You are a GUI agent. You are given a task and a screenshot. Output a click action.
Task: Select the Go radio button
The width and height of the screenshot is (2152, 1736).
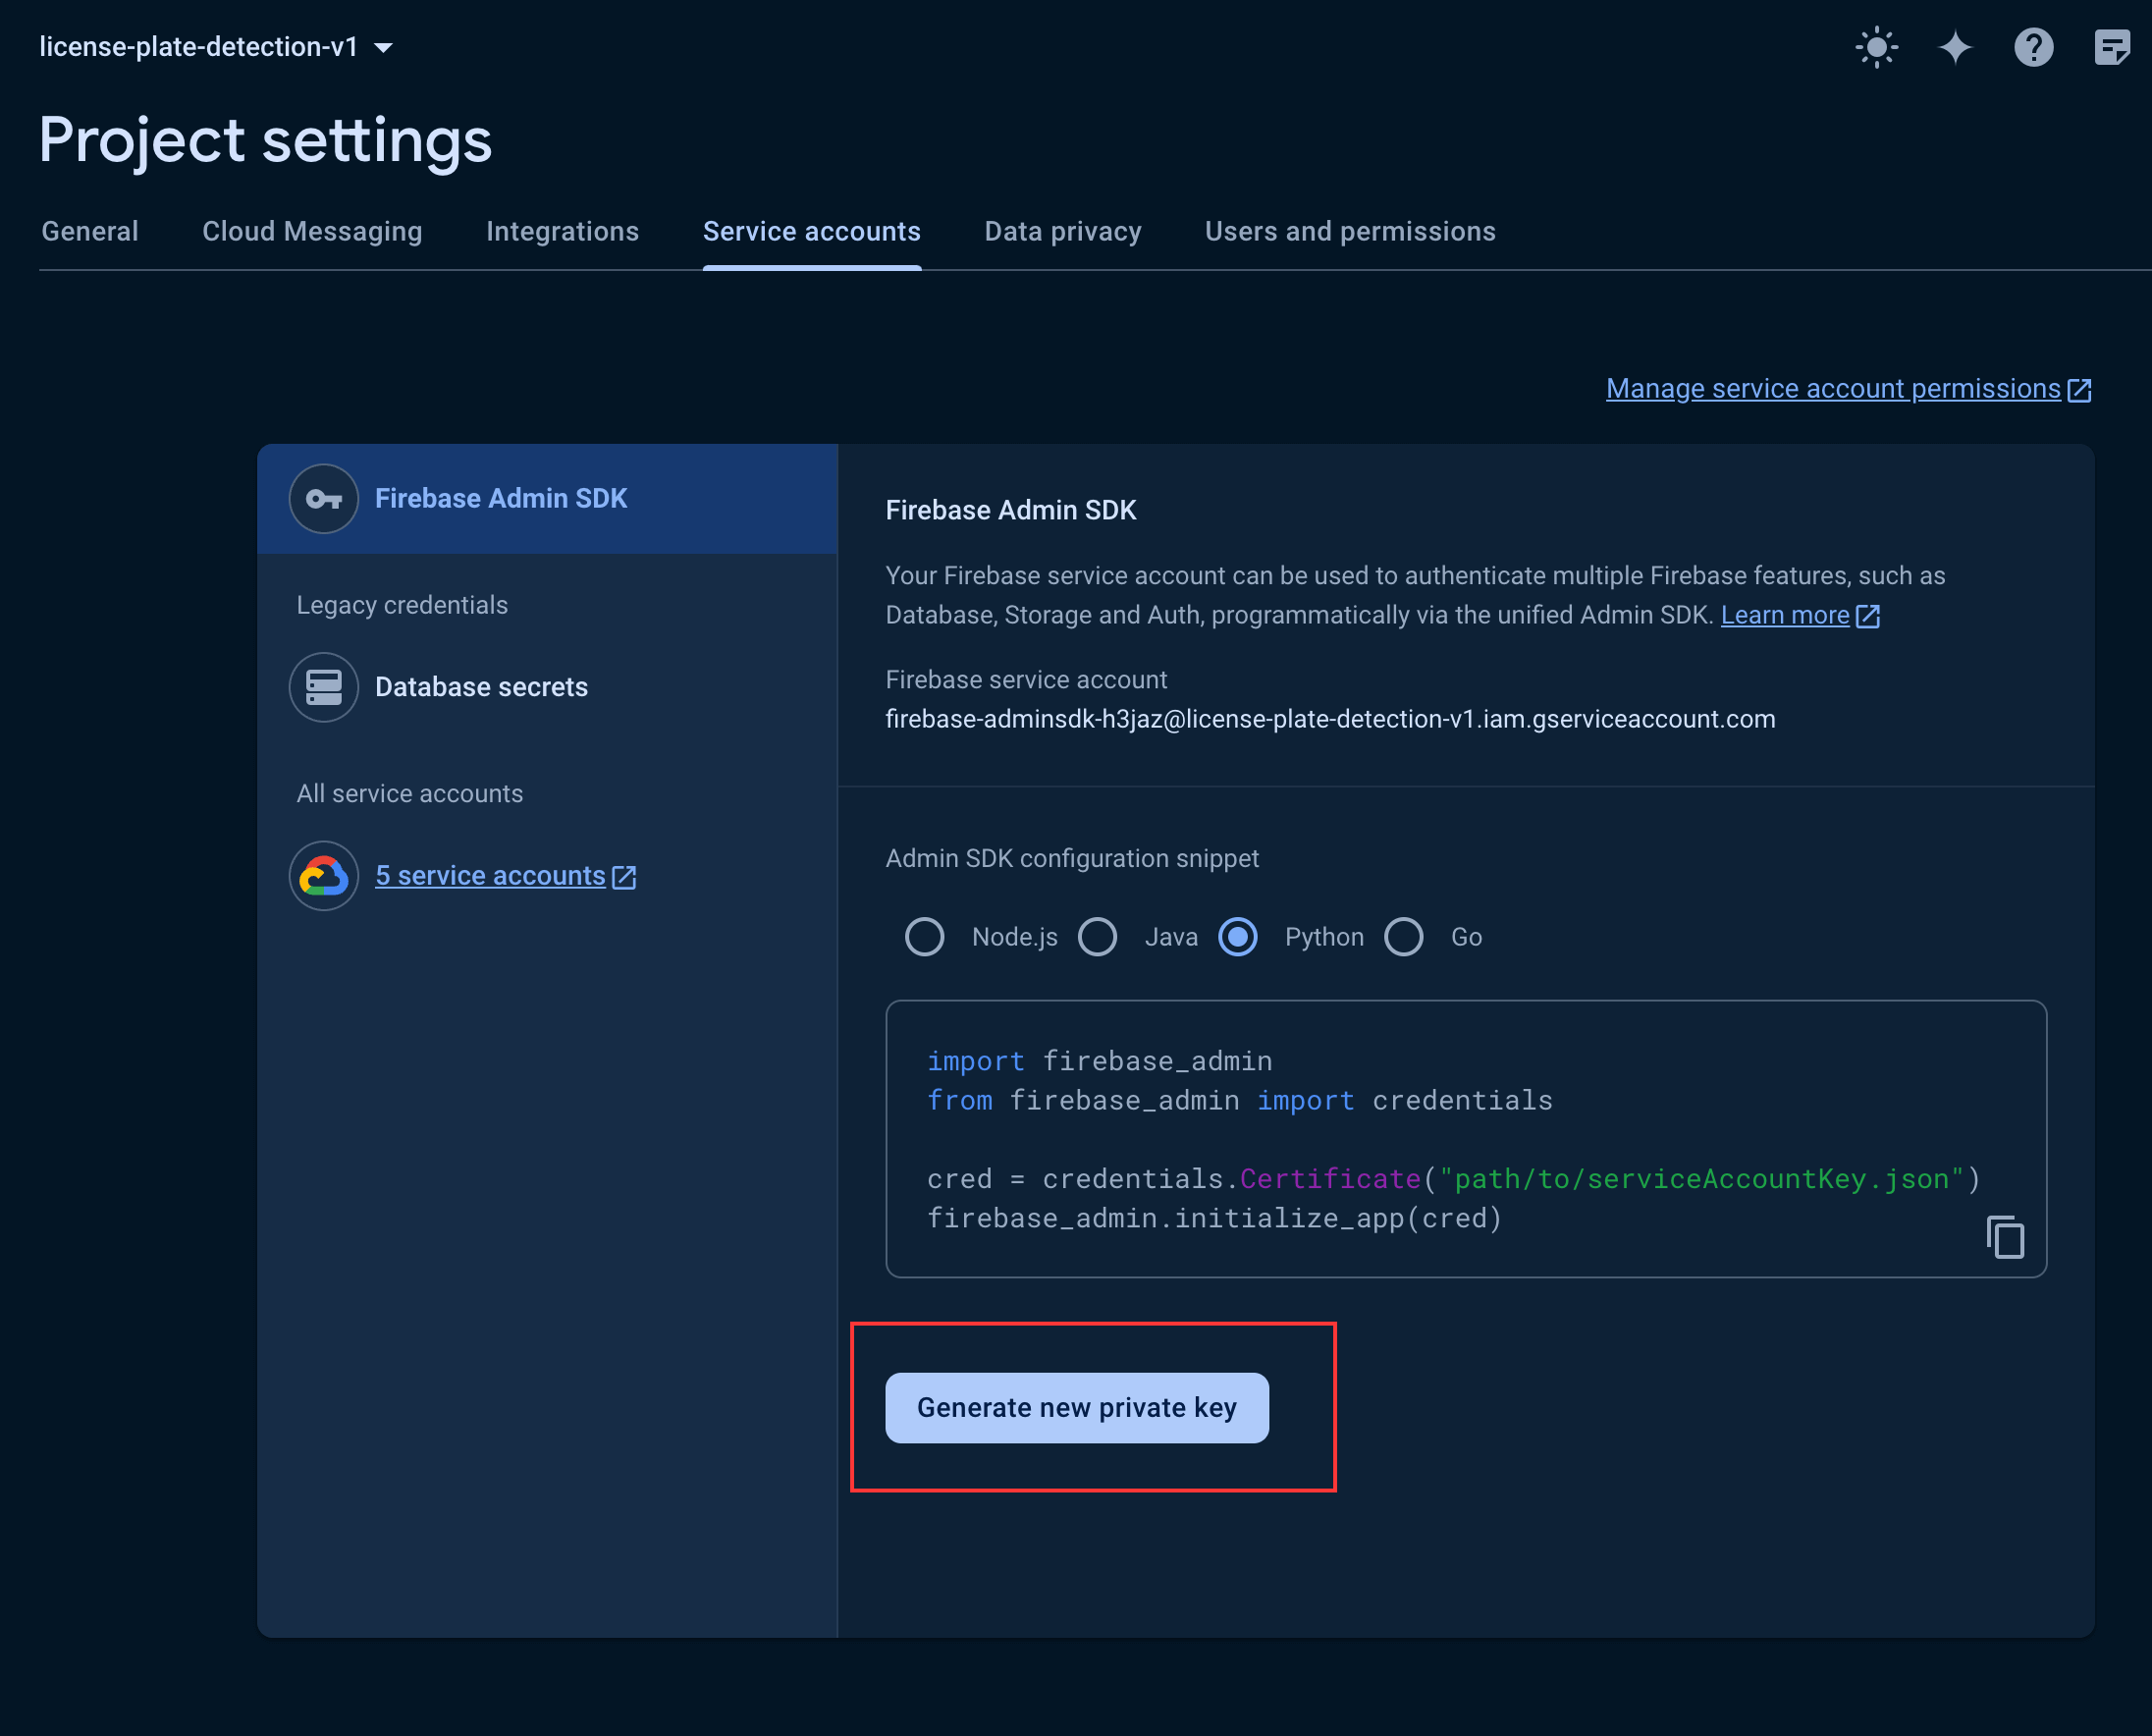click(1403, 937)
